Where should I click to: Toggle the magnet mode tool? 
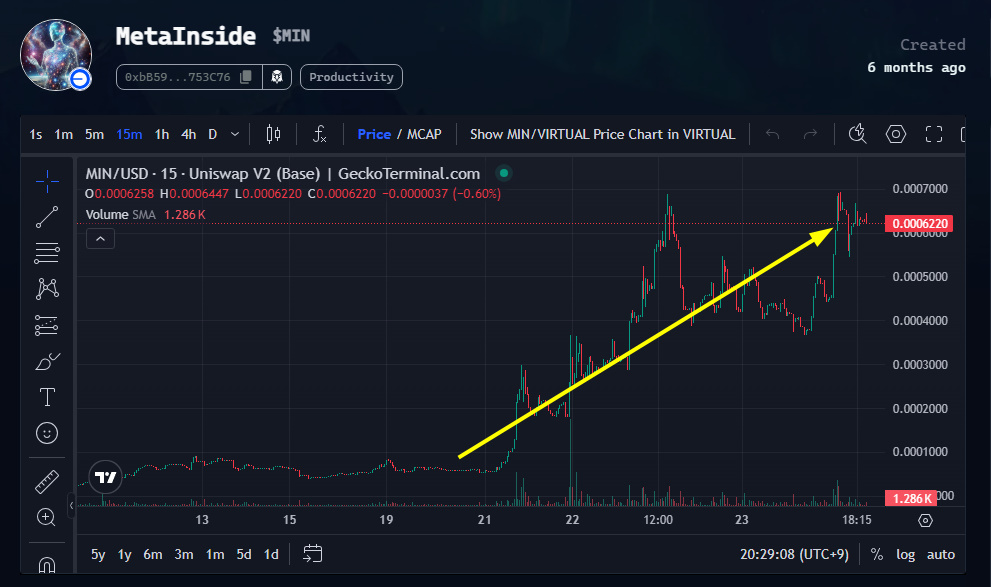tap(47, 564)
